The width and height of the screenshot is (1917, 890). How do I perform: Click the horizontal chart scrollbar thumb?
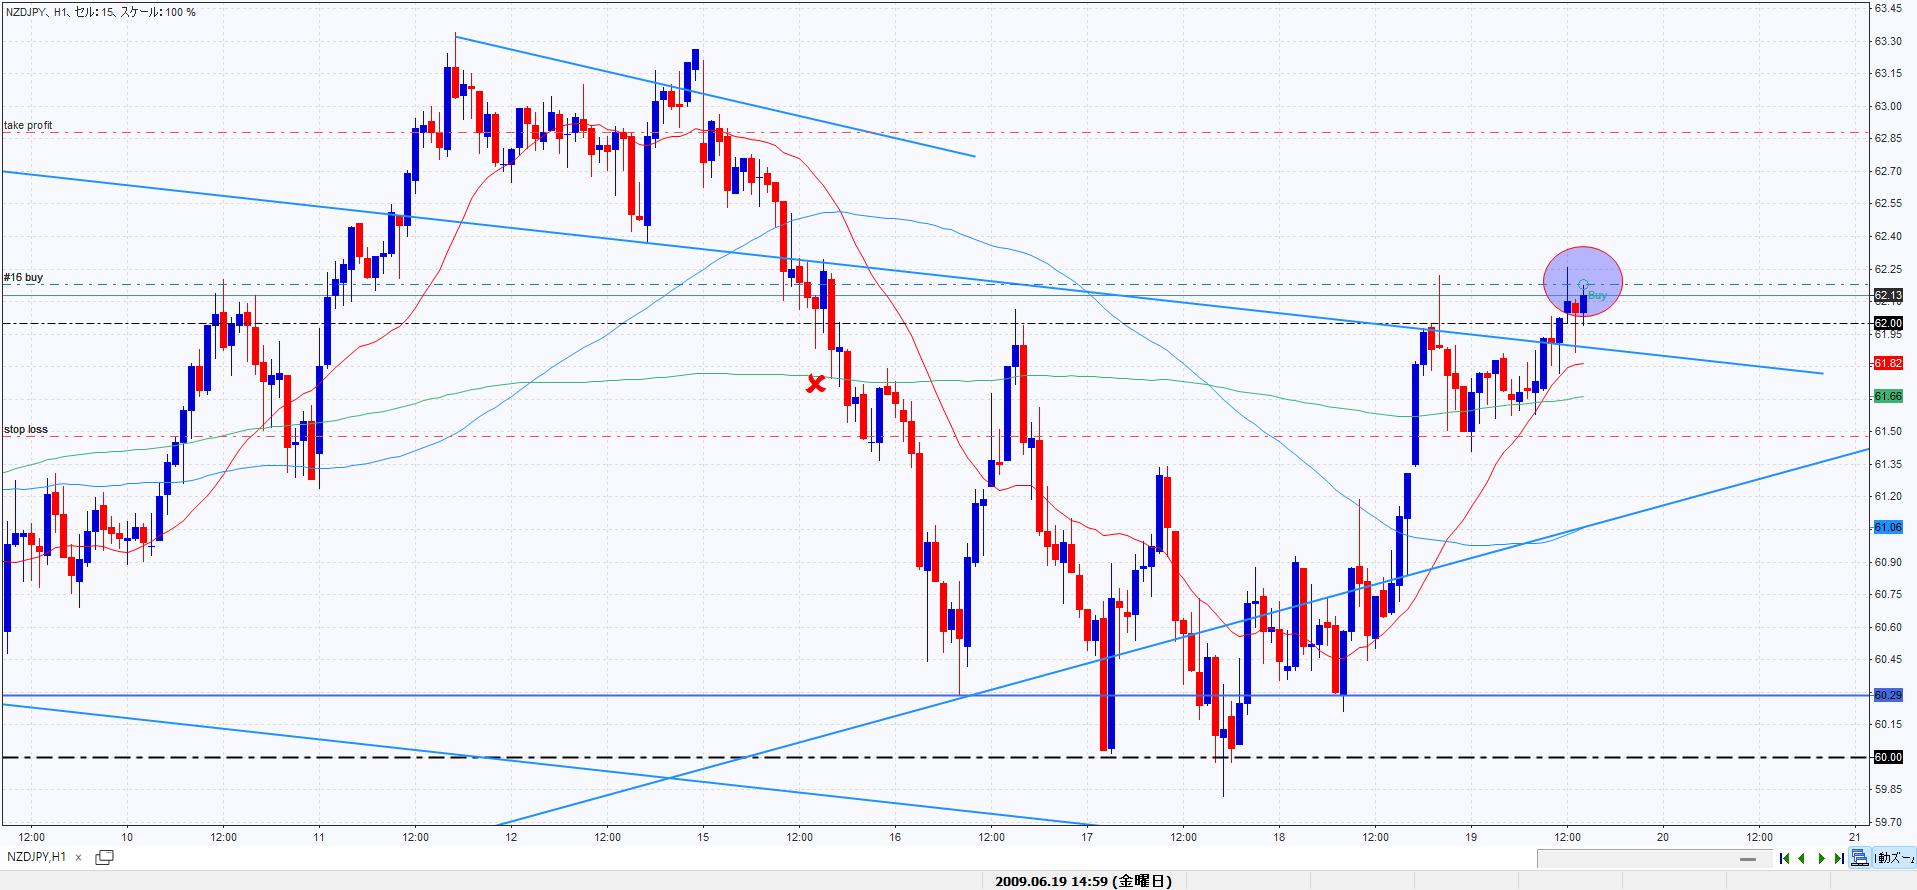[x=1748, y=859]
